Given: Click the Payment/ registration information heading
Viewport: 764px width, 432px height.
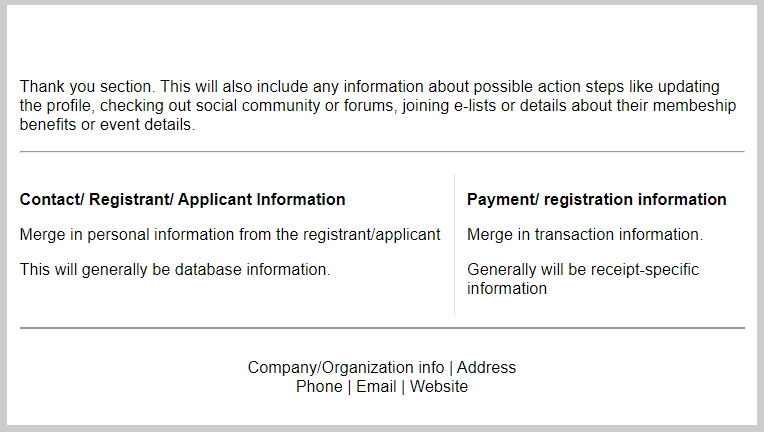Looking at the screenshot, I should (596, 200).
